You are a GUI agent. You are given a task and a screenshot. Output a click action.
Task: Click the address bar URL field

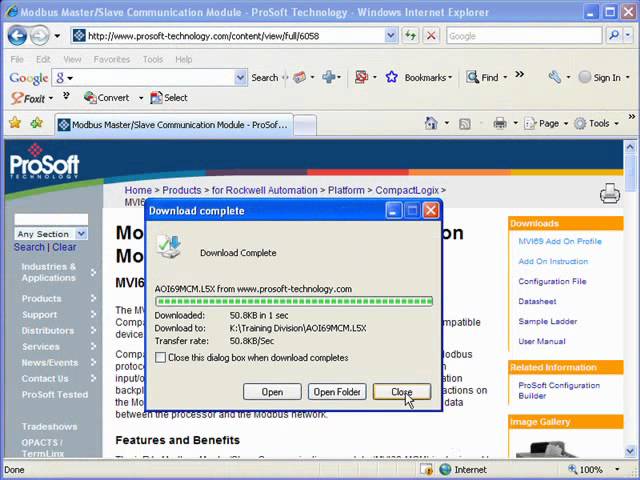(229, 36)
